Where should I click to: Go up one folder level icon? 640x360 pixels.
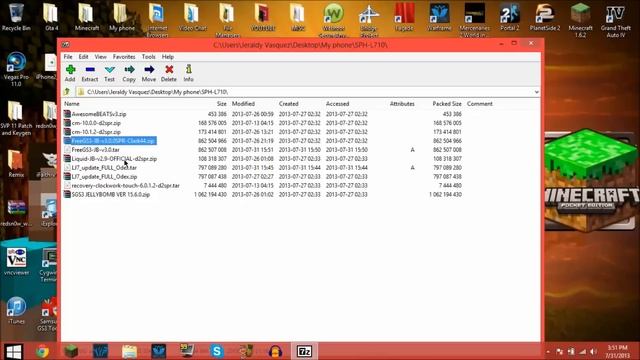pyautogui.click(x=67, y=92)
